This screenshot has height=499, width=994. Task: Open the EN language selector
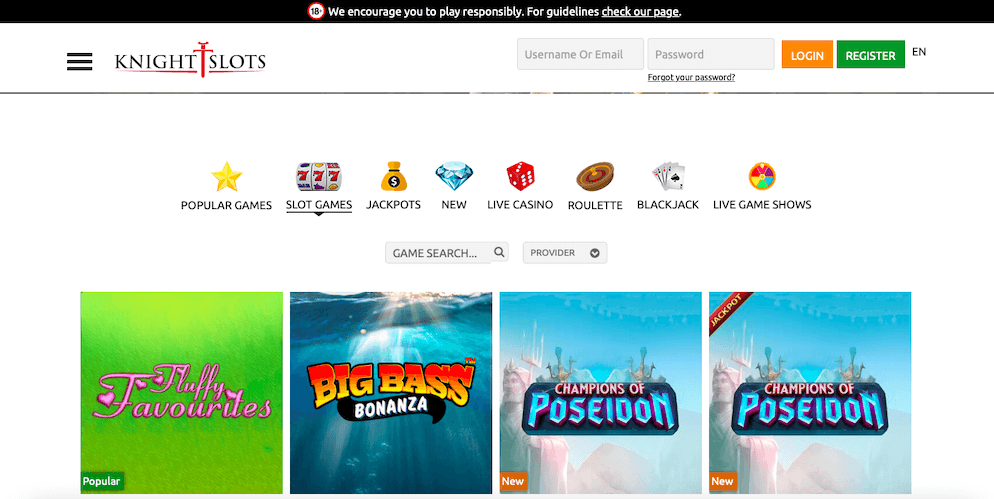point(919,52)
